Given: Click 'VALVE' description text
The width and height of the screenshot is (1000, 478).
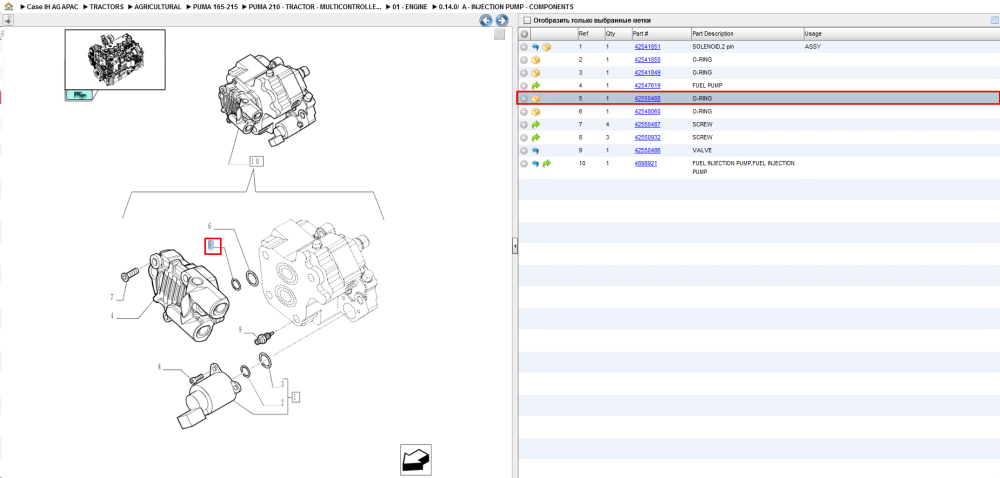Looking at the screenshot, I should 700,150.
